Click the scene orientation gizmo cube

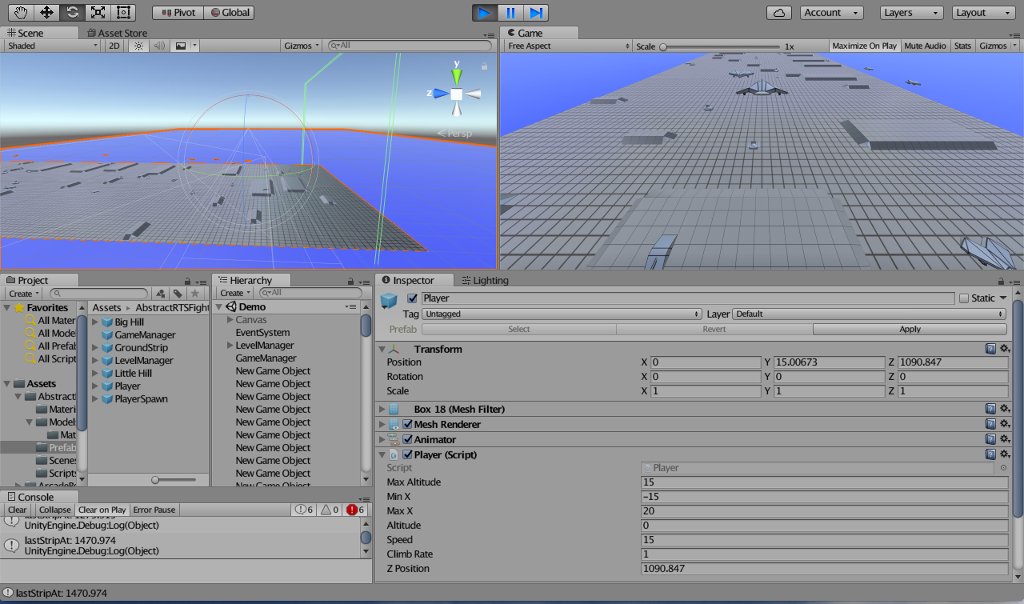tap(456, 94)
